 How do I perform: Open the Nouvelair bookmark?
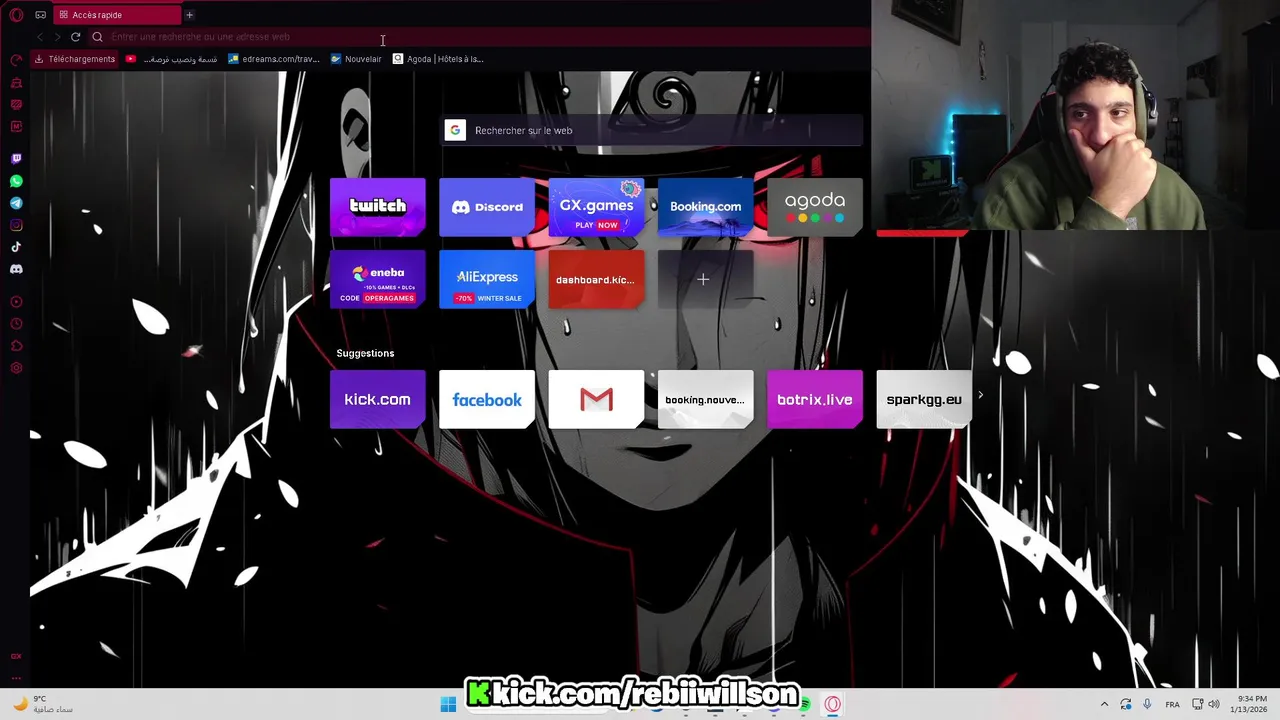[x=356, y=59]
